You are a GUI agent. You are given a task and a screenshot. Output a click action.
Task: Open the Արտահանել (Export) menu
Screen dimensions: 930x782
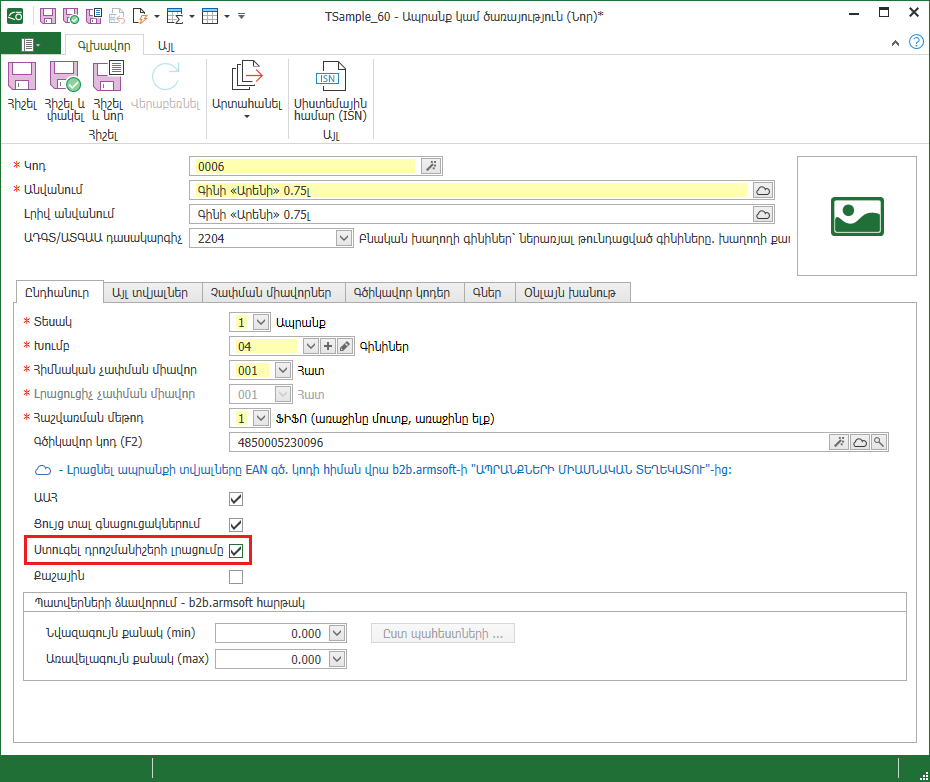point(246,92)
